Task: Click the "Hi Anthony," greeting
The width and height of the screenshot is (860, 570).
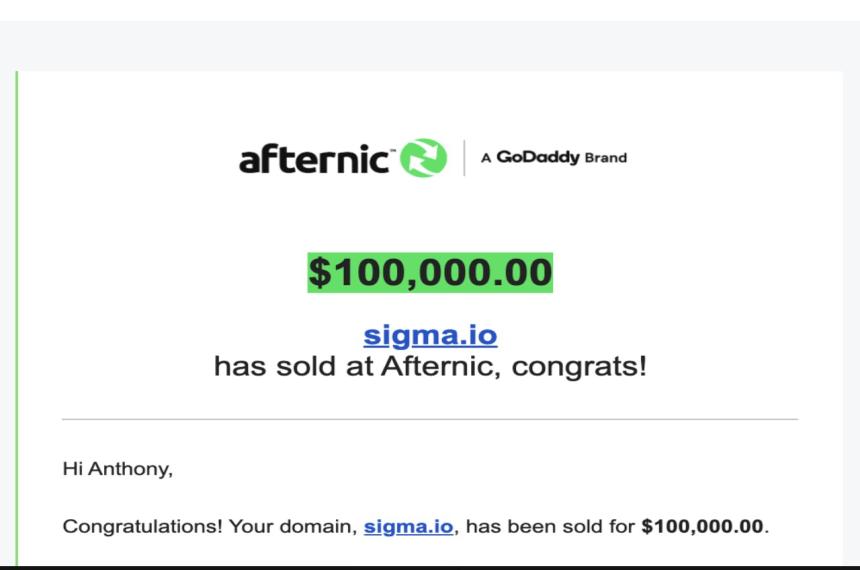Action: (117, 471)
